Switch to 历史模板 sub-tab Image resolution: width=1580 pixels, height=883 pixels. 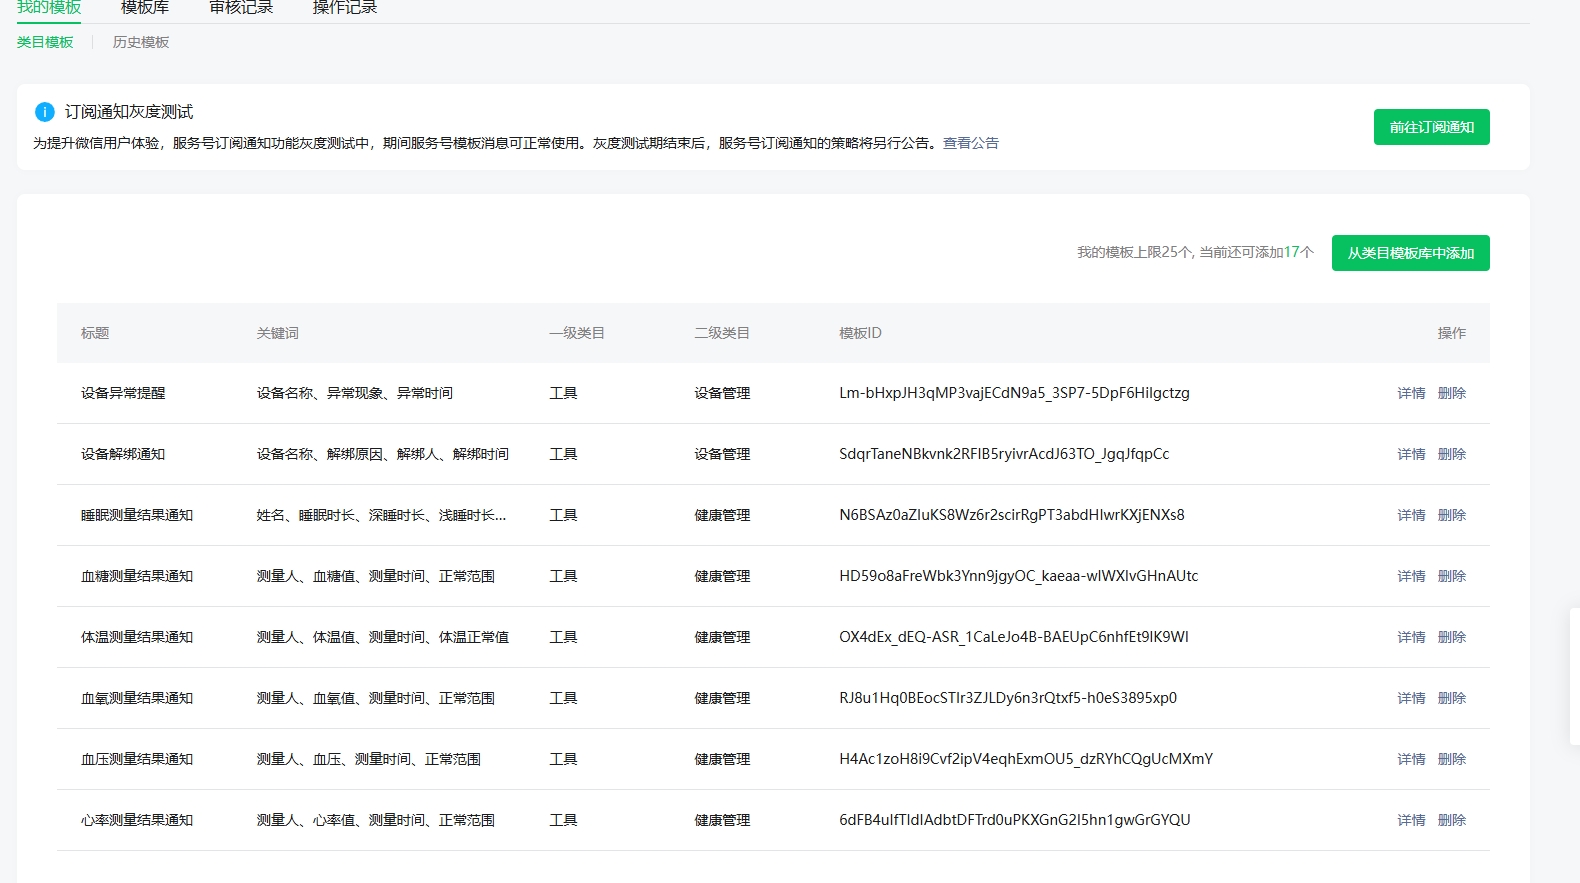(141, 42)
